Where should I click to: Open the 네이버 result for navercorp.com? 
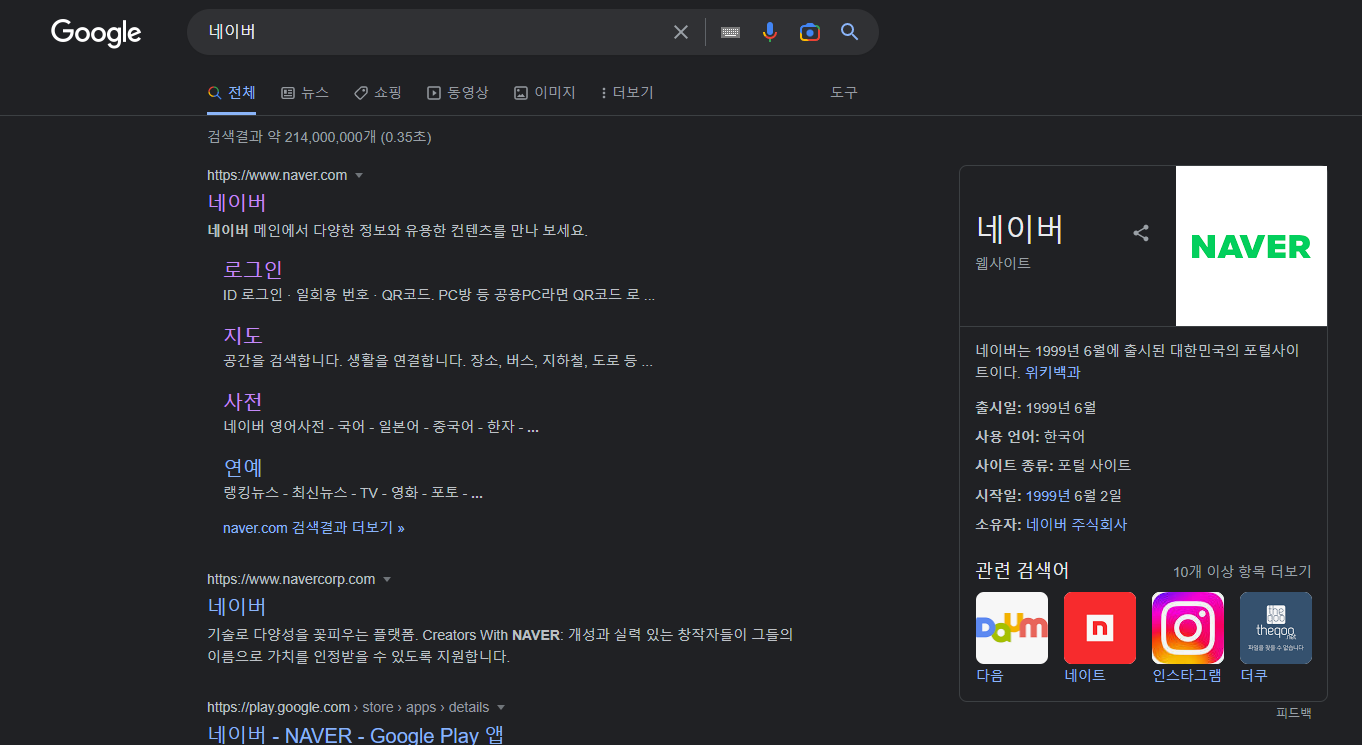237,607
